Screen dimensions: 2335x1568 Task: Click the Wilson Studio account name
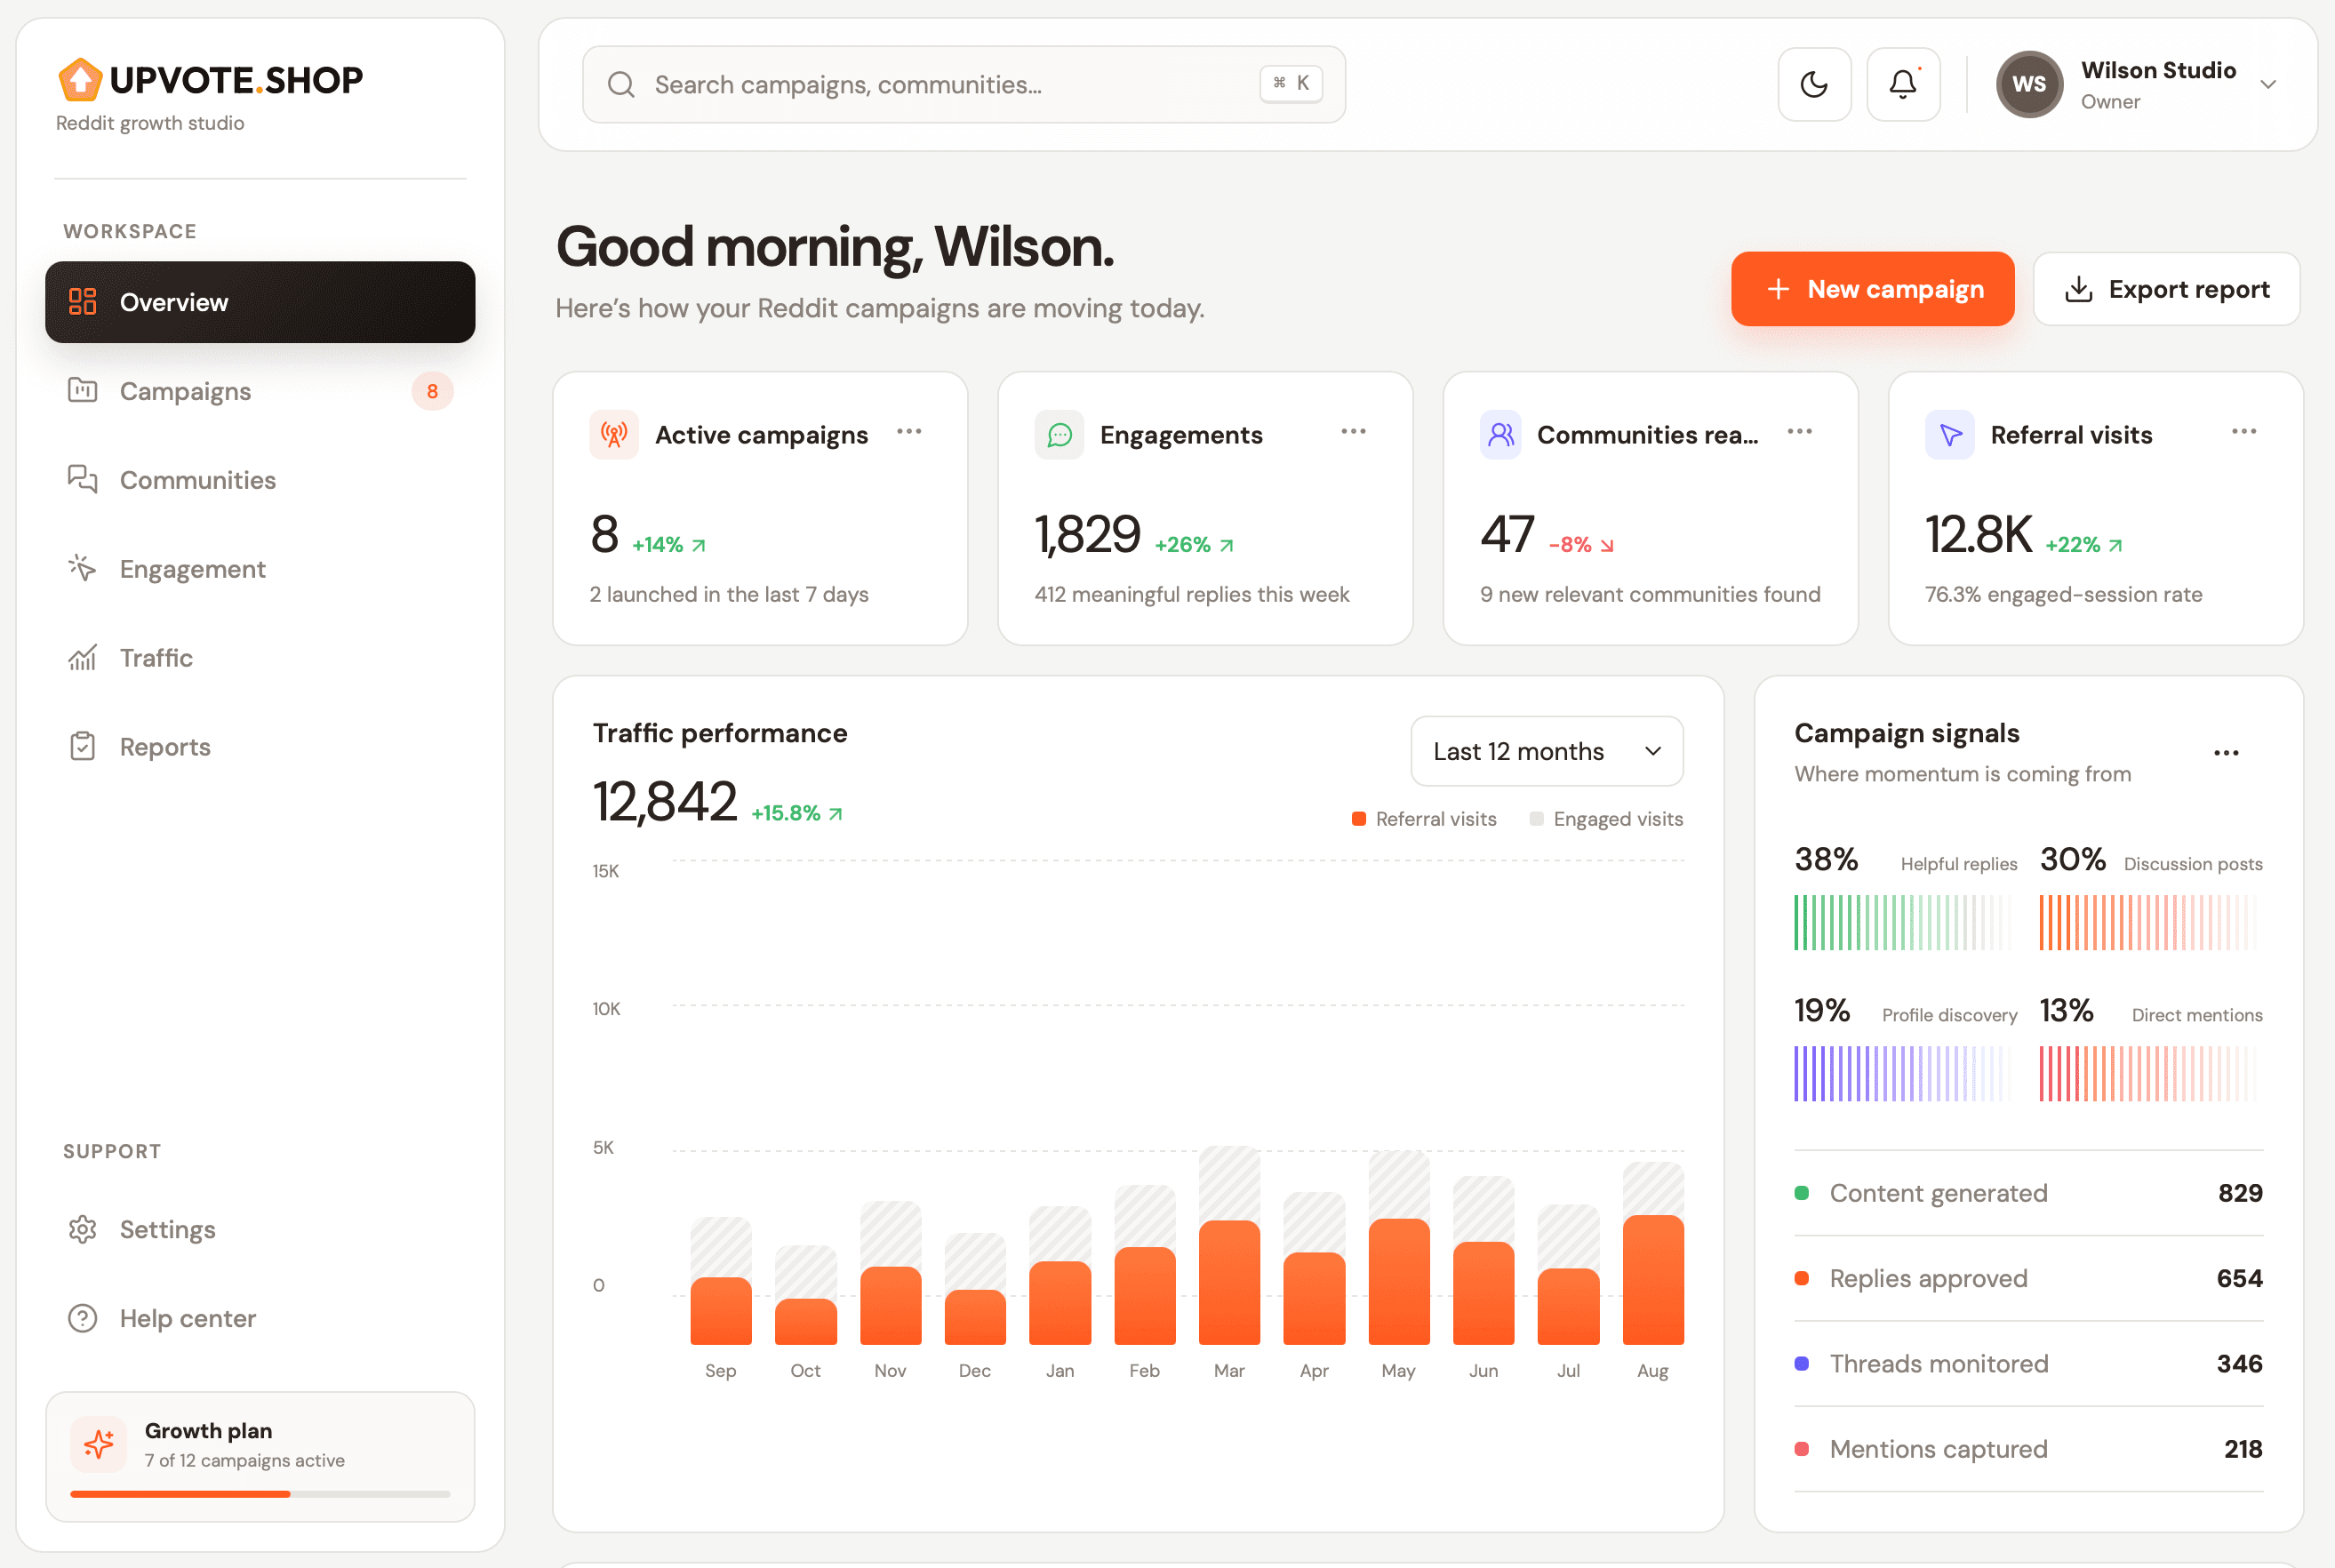pyautogui.click(x=2158, y=70)
